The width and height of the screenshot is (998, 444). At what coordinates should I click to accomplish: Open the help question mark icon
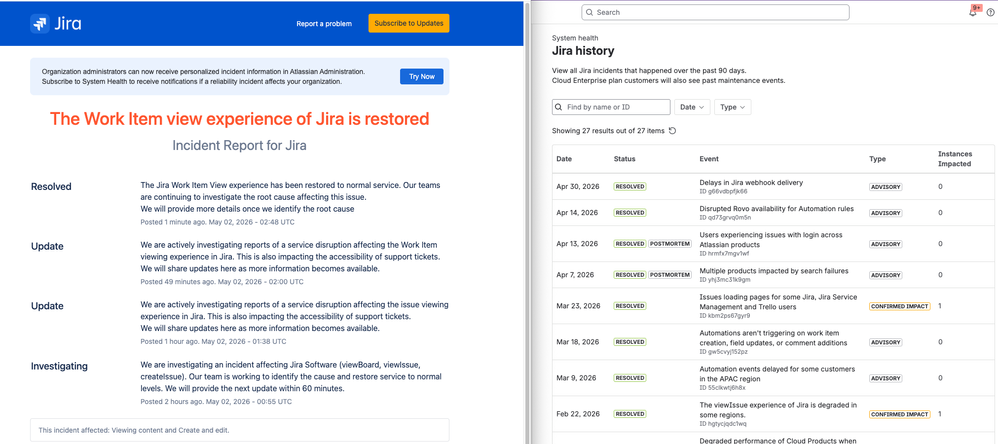[x=990, y=13]
